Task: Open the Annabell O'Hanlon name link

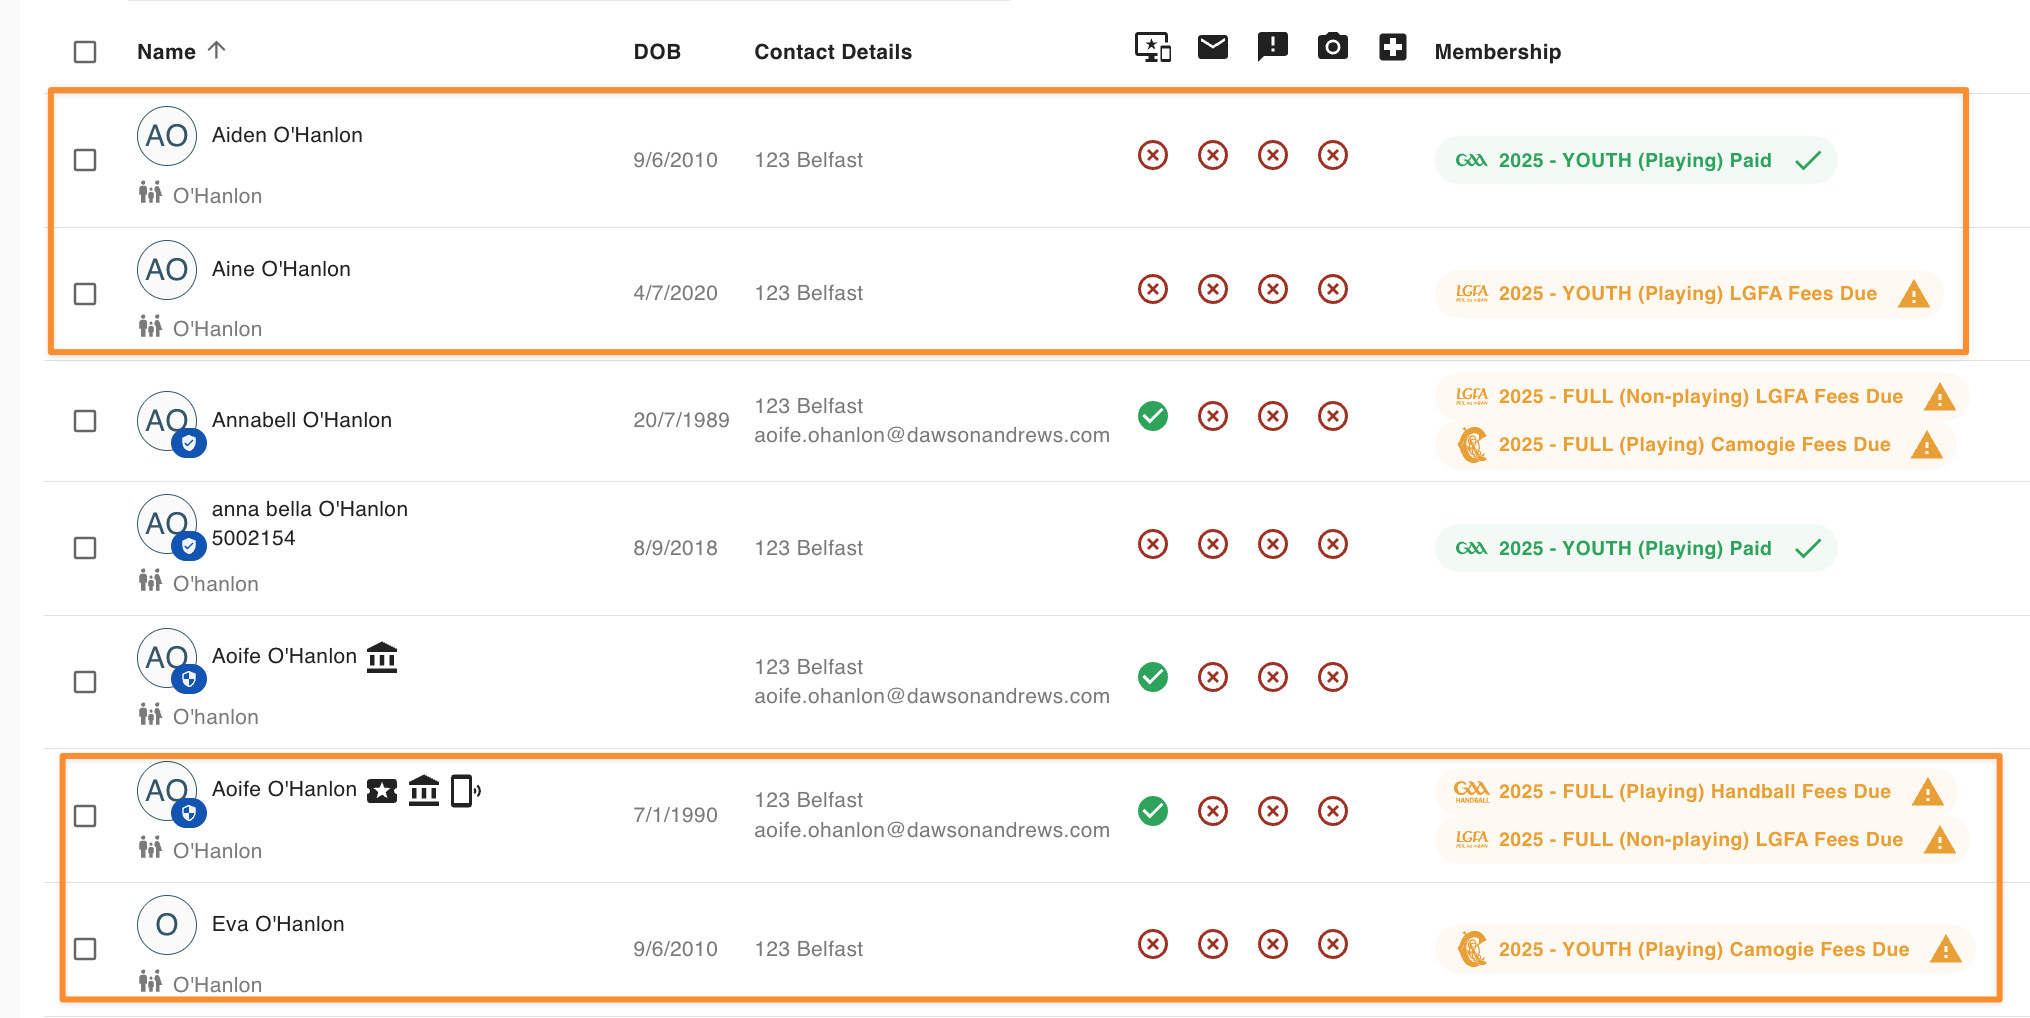Action: 302,420
